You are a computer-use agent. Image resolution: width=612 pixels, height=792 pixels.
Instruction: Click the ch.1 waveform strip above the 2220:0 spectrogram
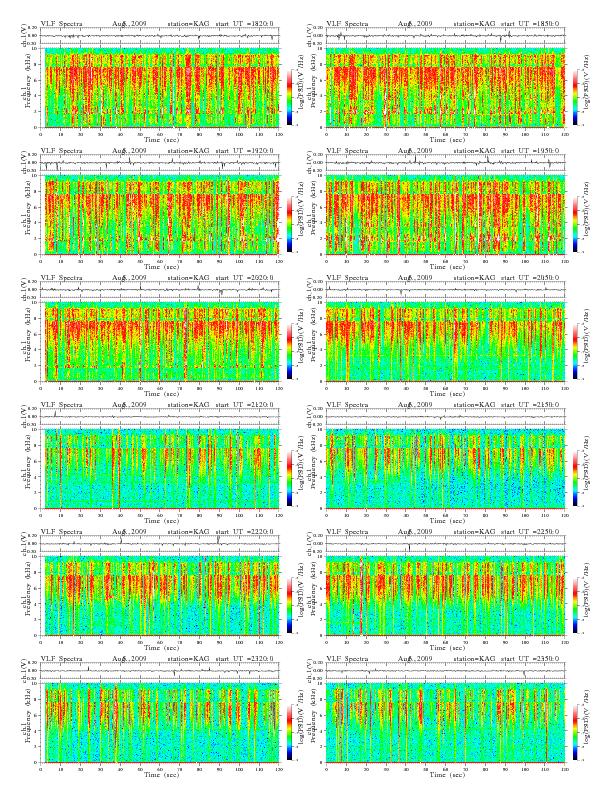[160, 544]
